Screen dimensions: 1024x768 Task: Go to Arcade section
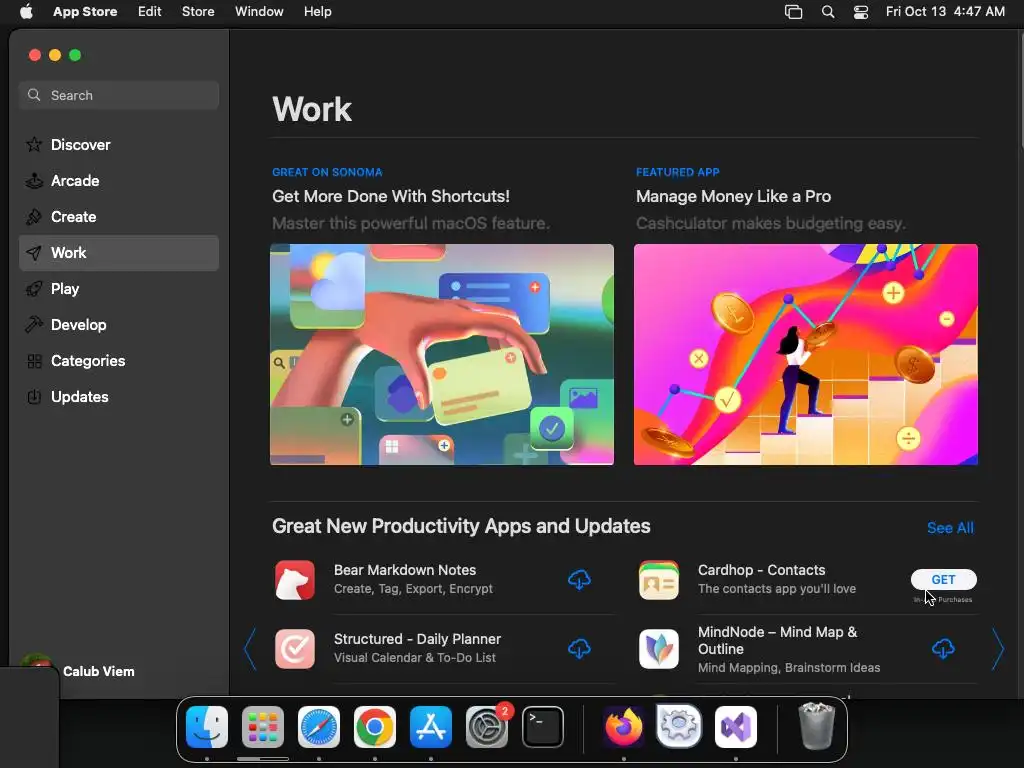click(119, 180)
